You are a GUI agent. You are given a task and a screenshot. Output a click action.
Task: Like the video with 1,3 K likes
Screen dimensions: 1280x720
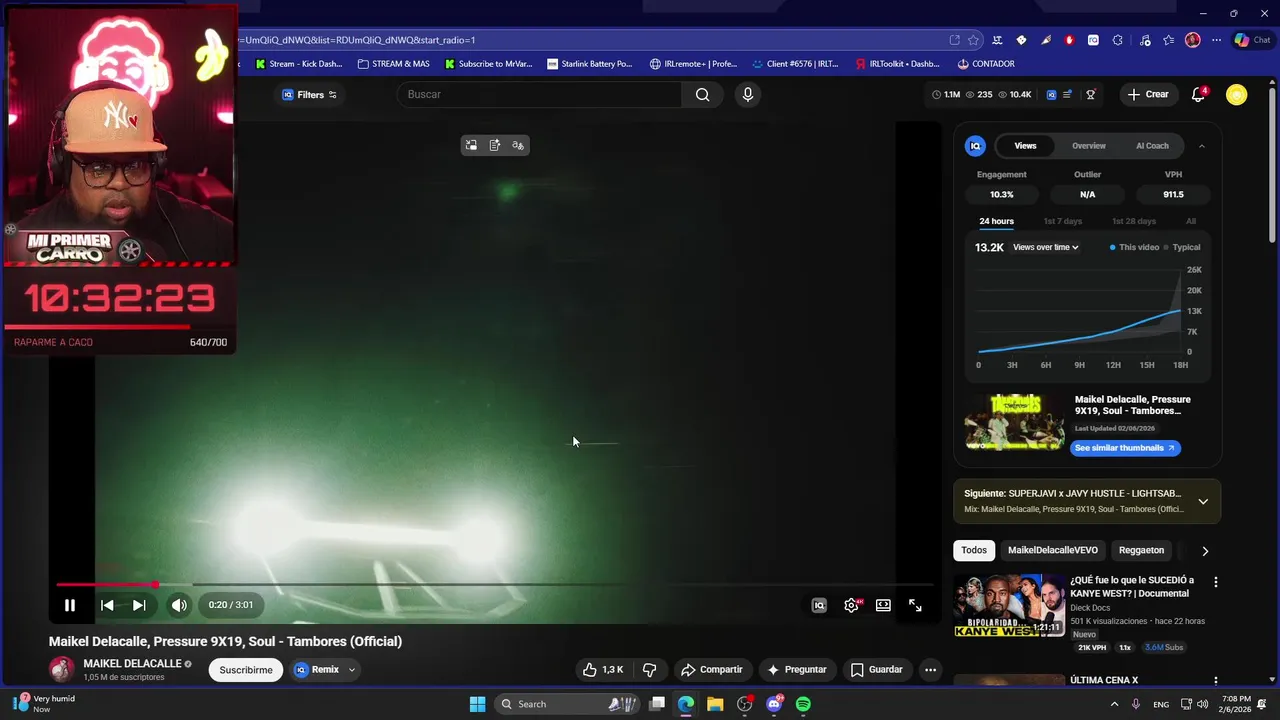click(603, 670)
